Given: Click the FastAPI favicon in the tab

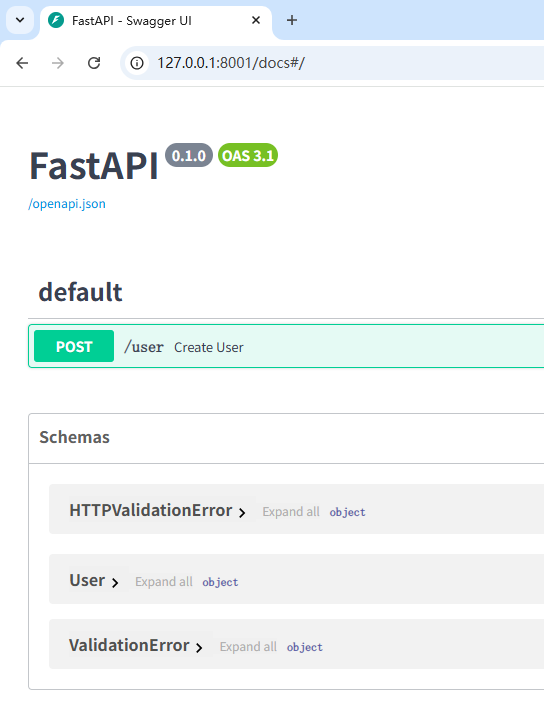Looking at the screenshot, I should pos(56,20).
